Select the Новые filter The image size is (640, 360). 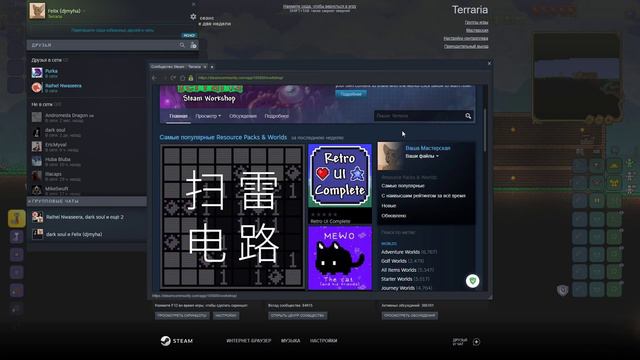(389, 206)
